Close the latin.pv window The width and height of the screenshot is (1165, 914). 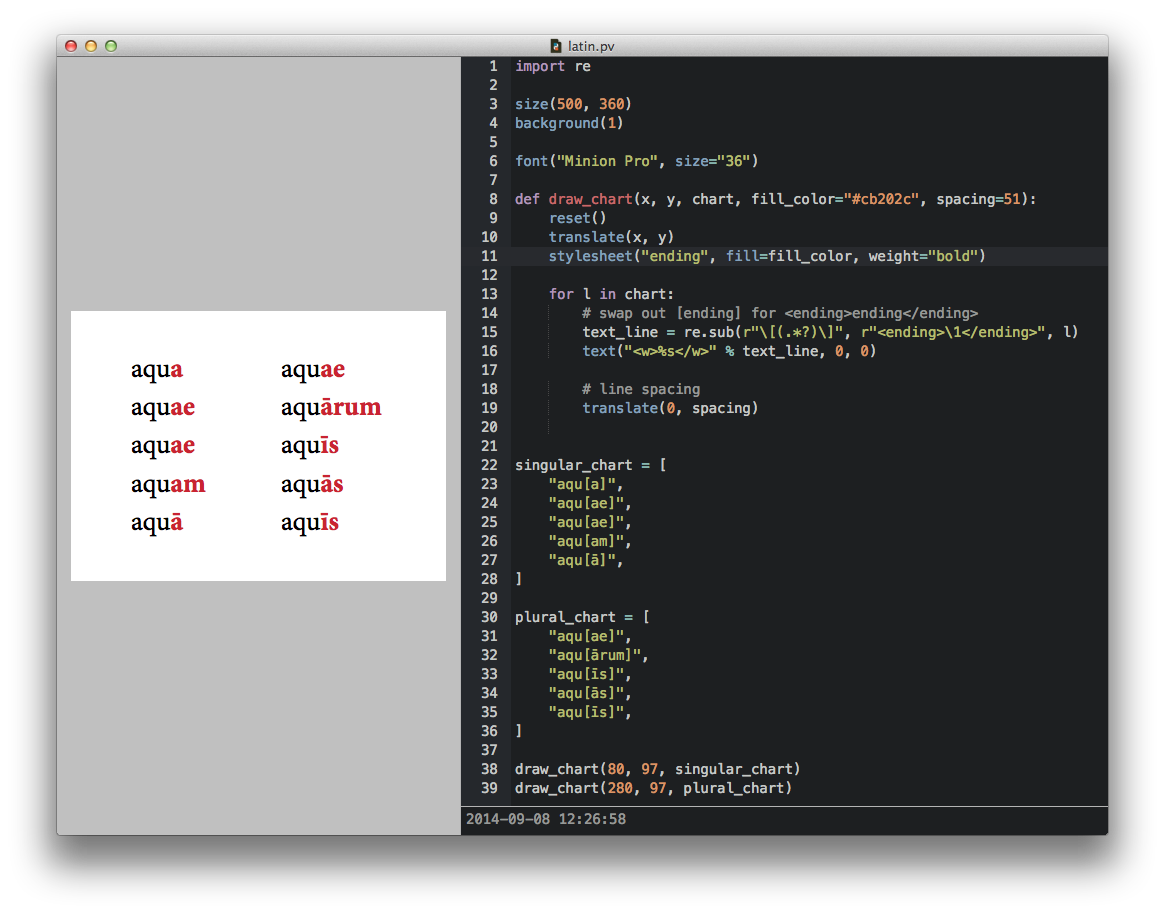[x=71, y=46]
